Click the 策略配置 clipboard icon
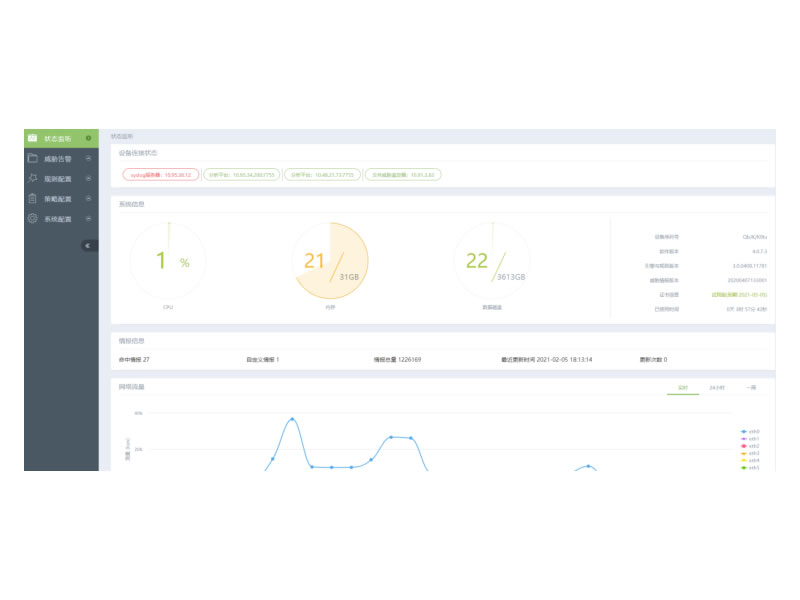Viewport: 800px width, 600px height. click(x=32, y=198)
